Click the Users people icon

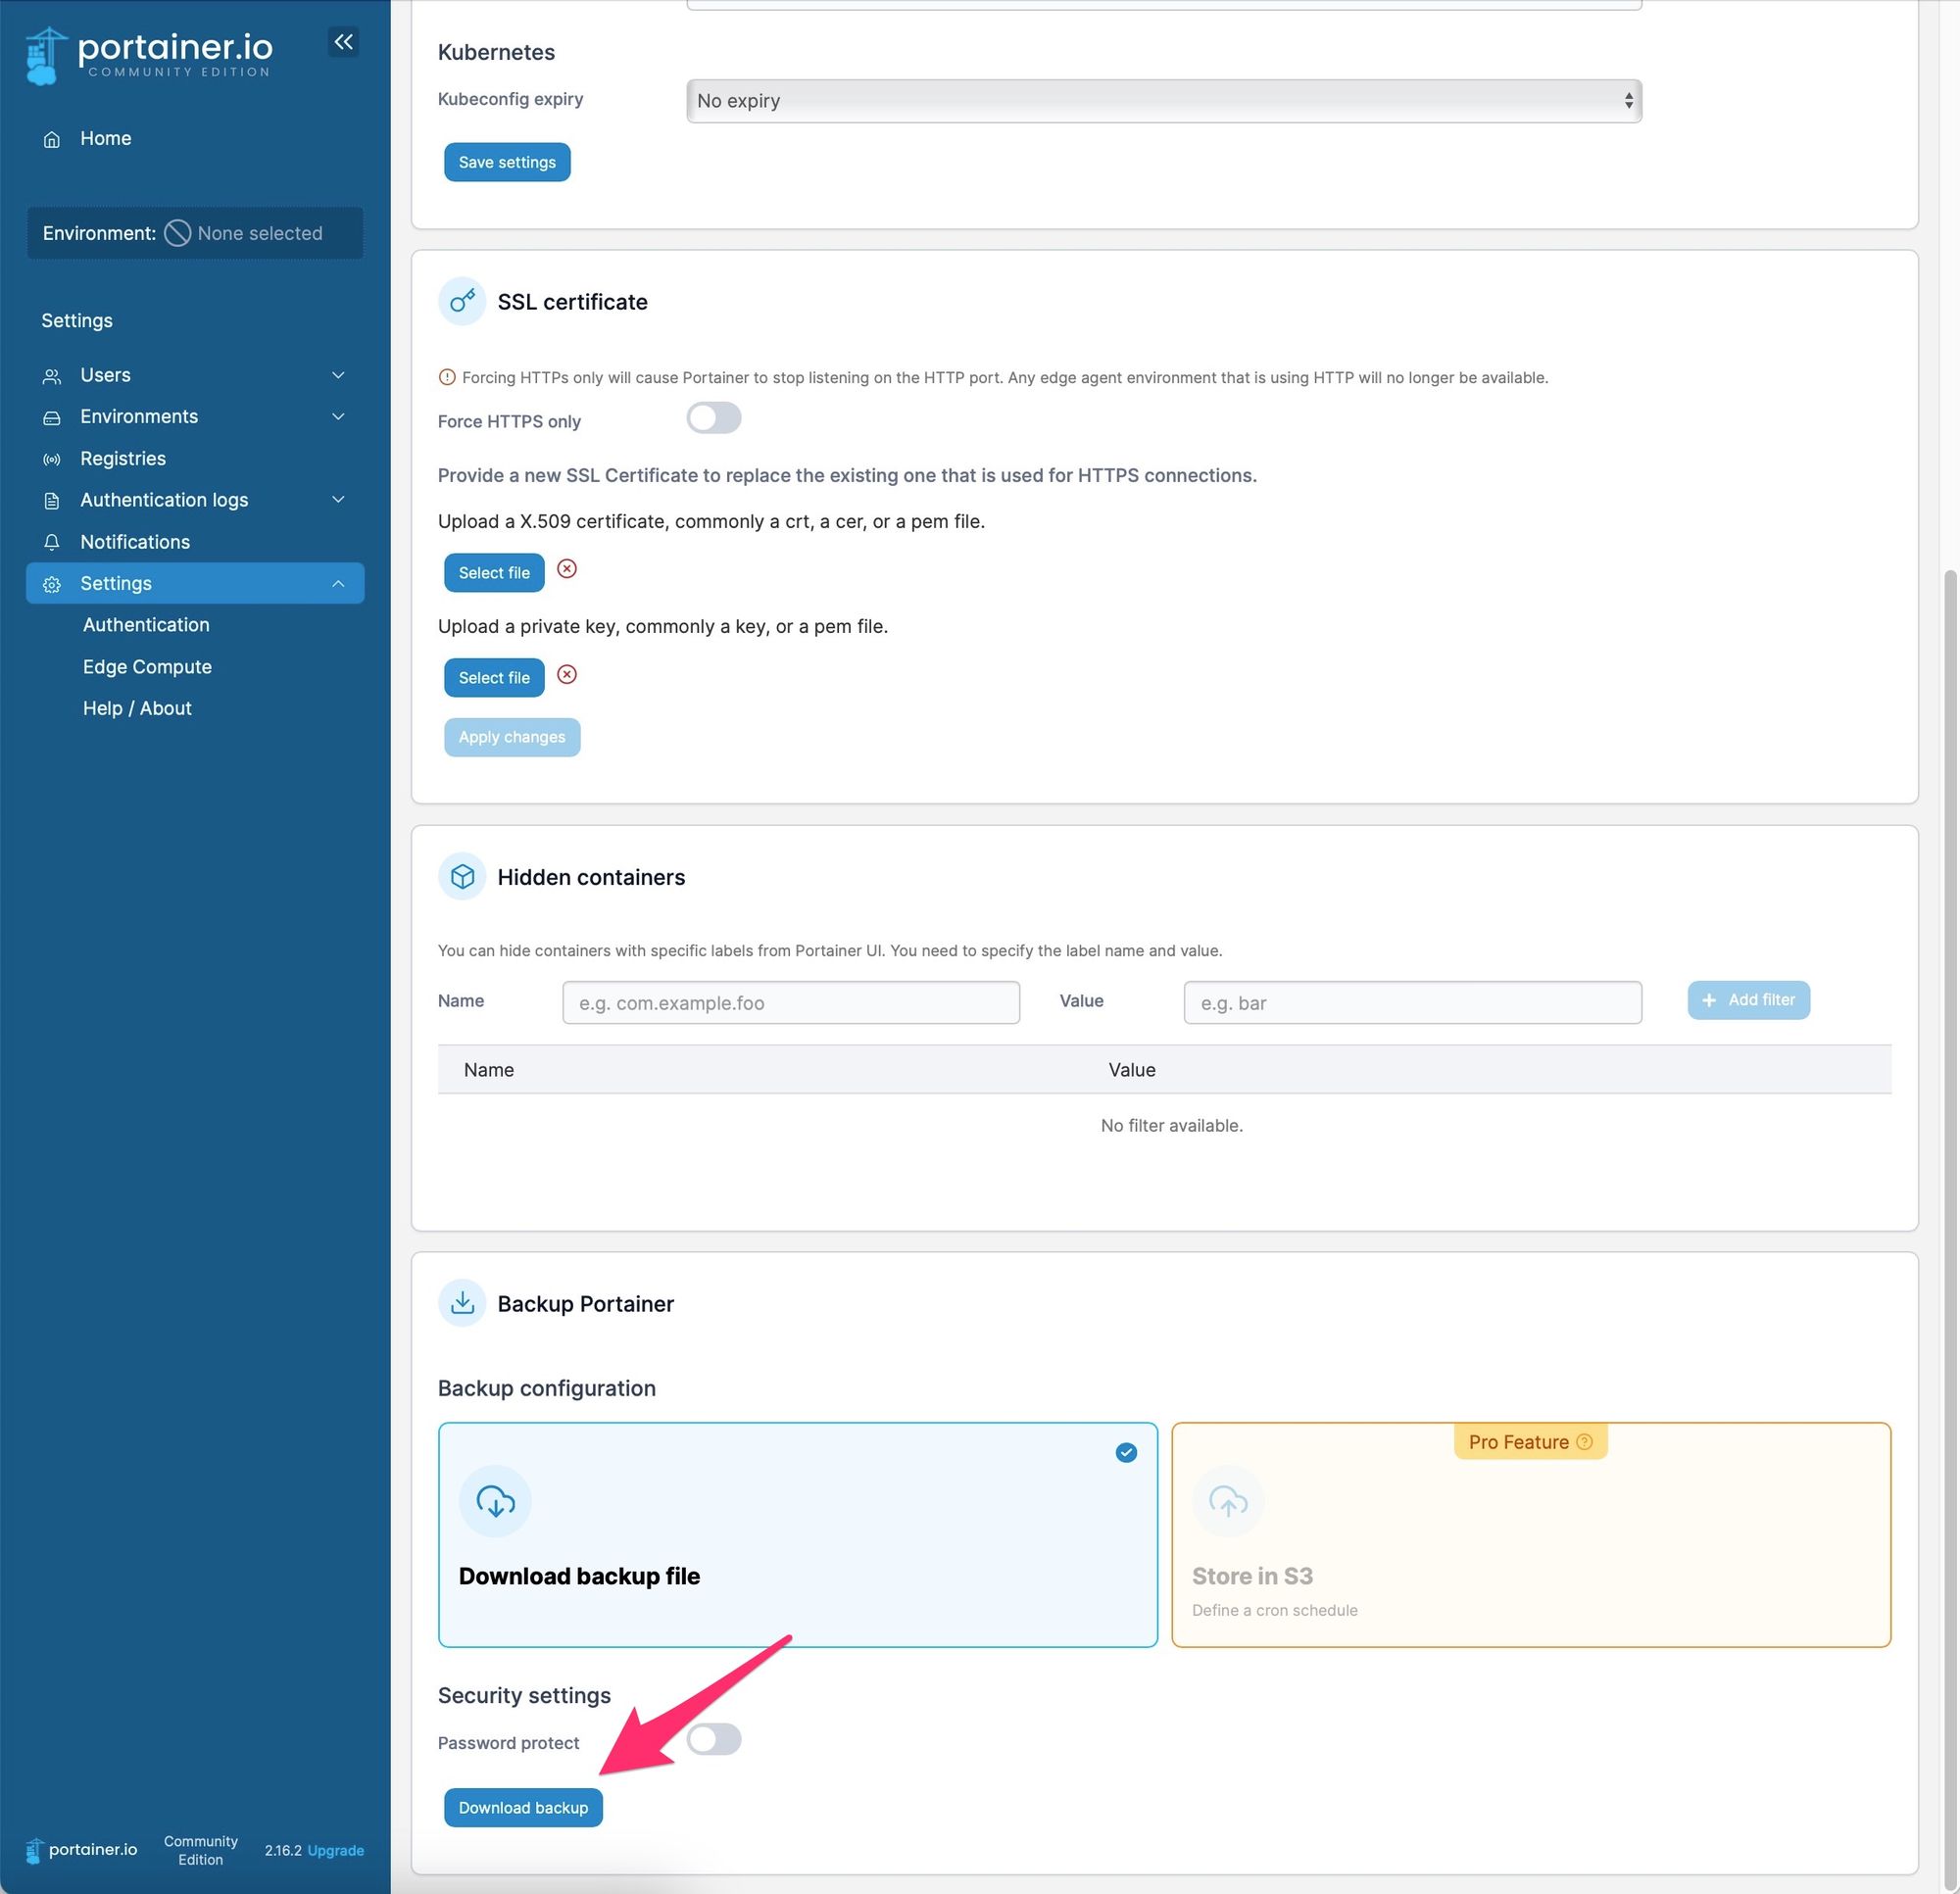pos(52,376)
